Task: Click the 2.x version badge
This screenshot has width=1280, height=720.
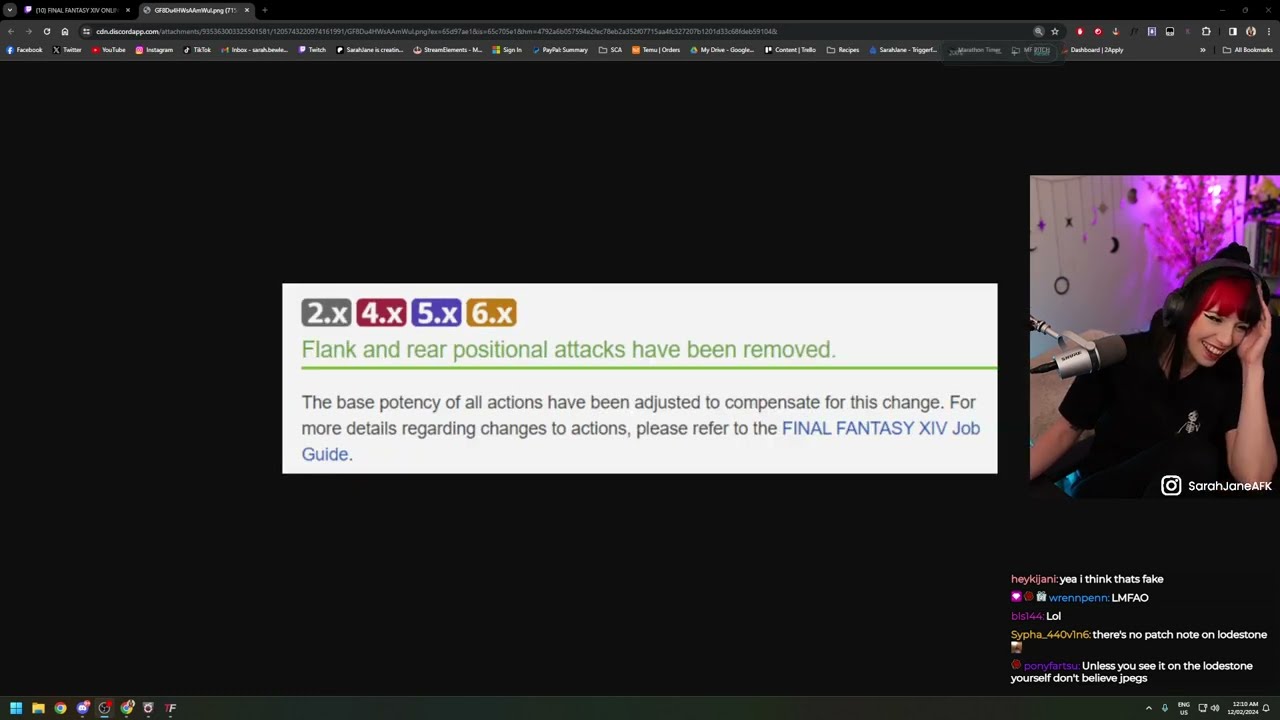Action: 327,313
